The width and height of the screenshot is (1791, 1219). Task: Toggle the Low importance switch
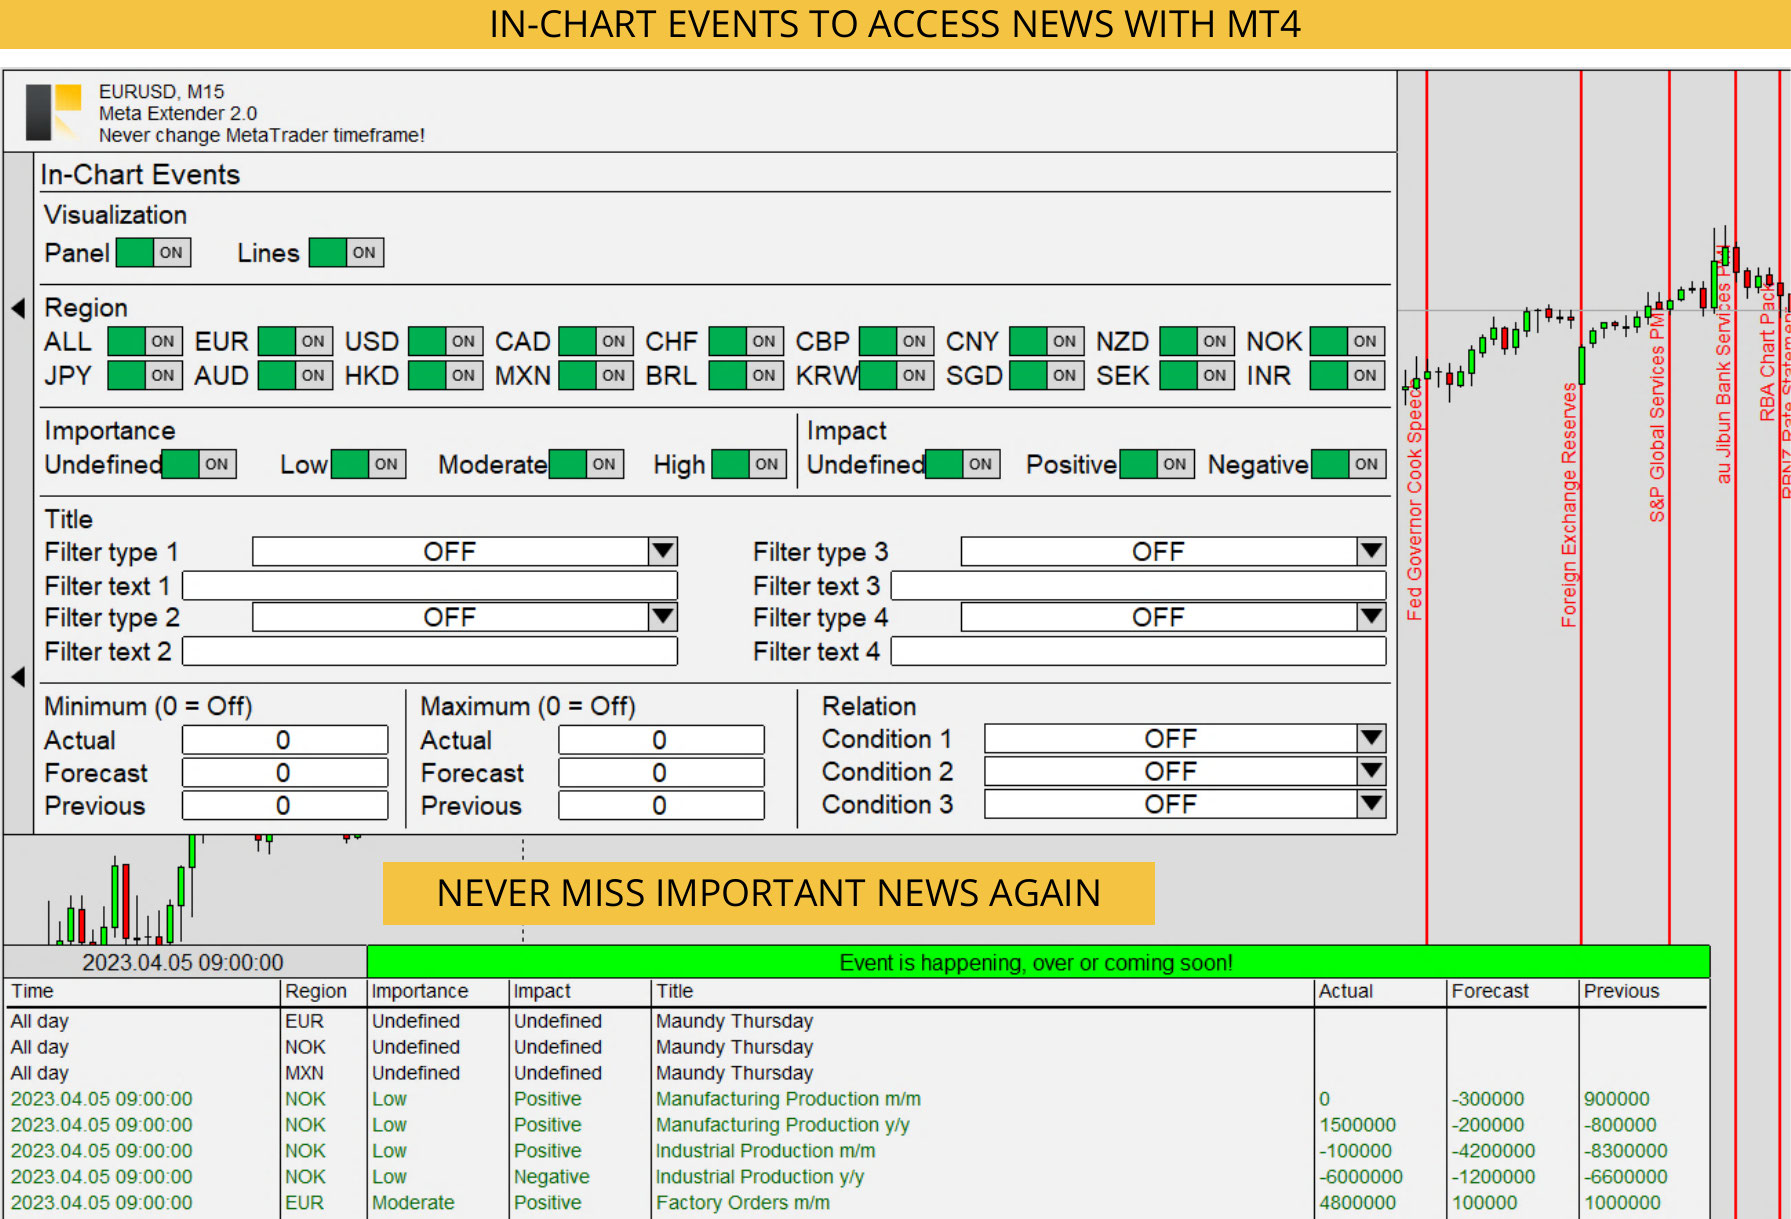coord(368,464)
